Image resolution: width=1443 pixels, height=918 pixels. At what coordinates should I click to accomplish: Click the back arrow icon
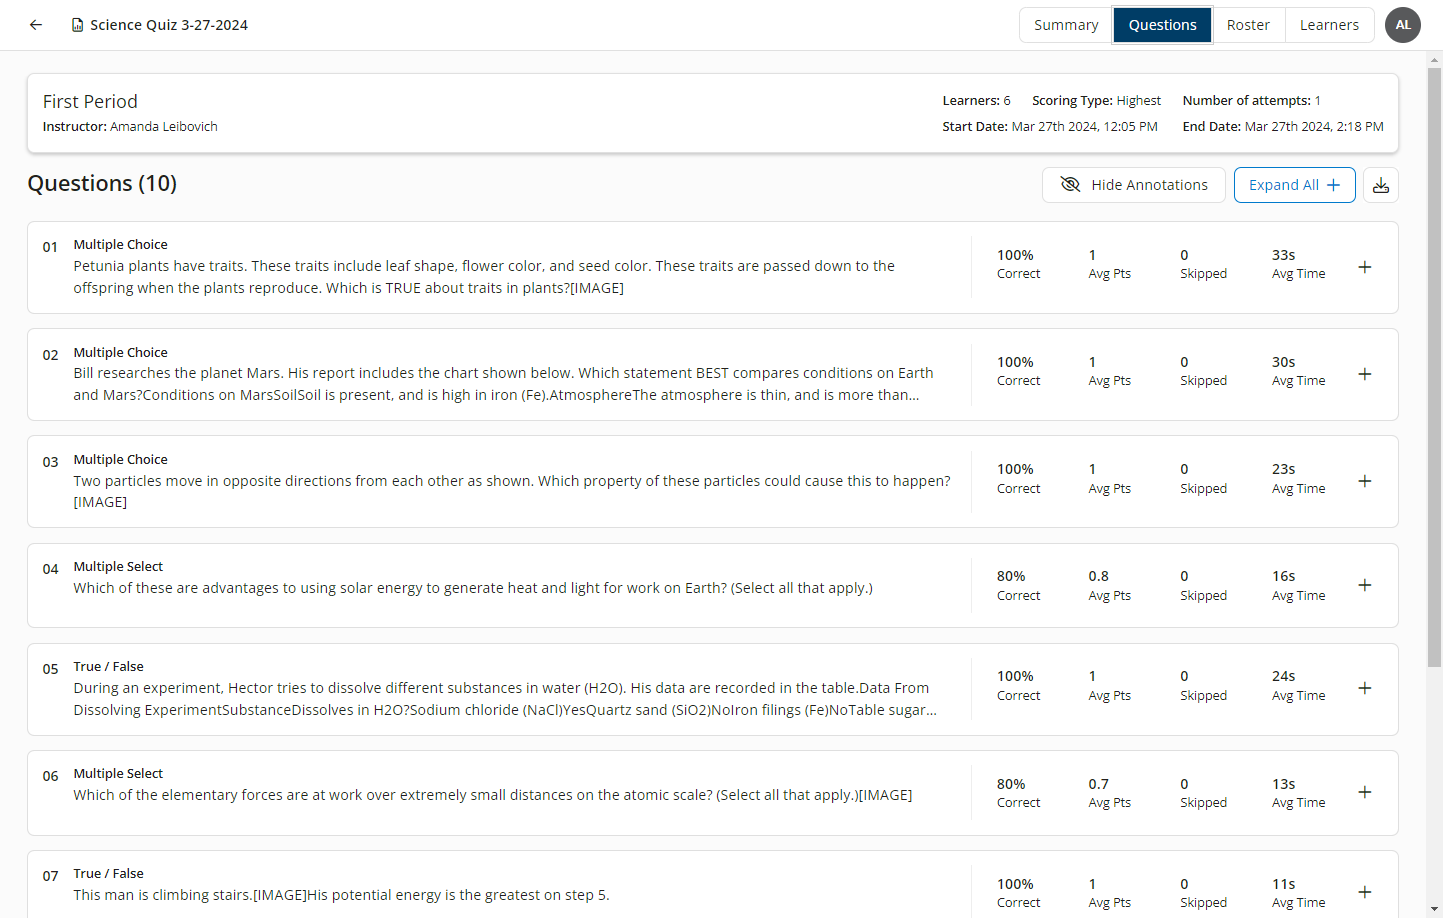tap(36, 25)
